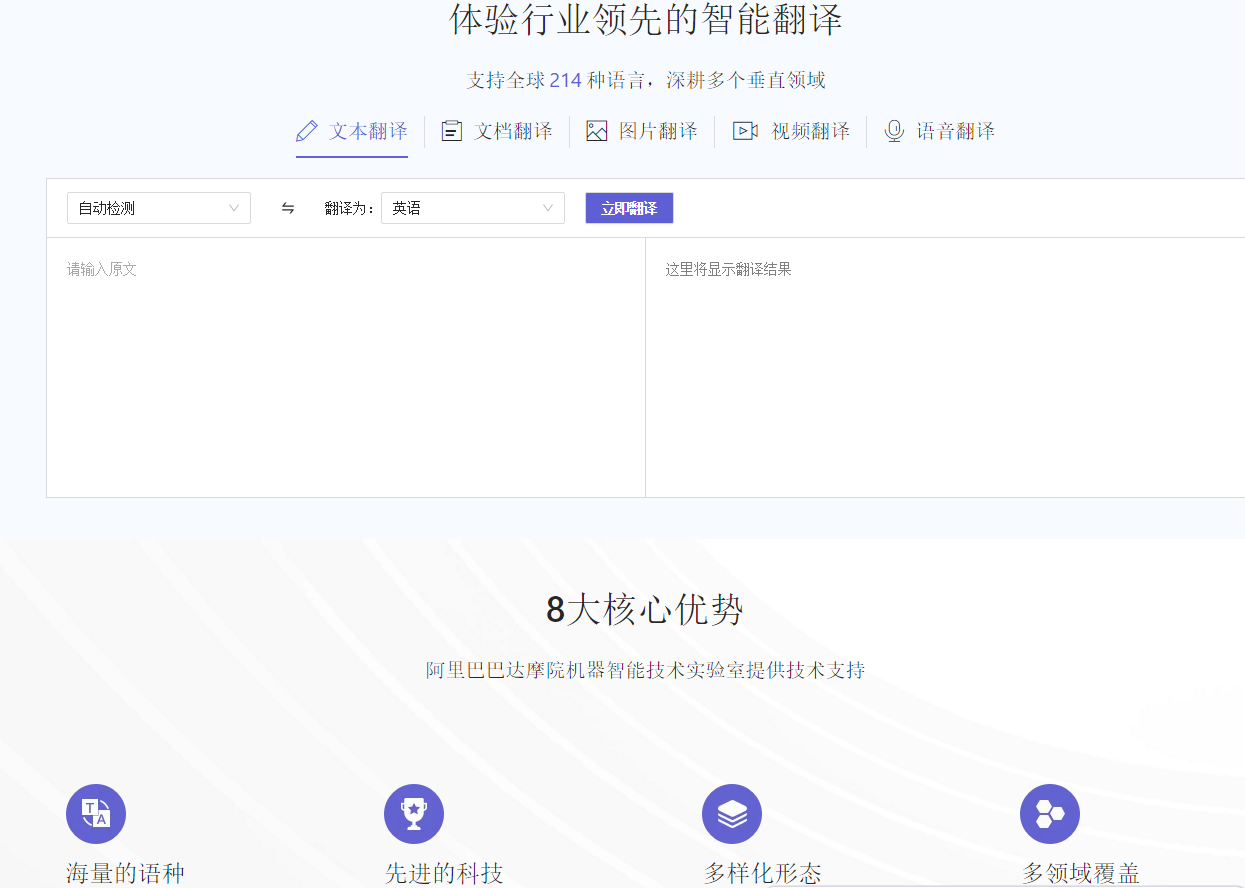The height and width of the screenshot is (888, 1245).
Task: Click the image translation picture icon
Action: 597,131
